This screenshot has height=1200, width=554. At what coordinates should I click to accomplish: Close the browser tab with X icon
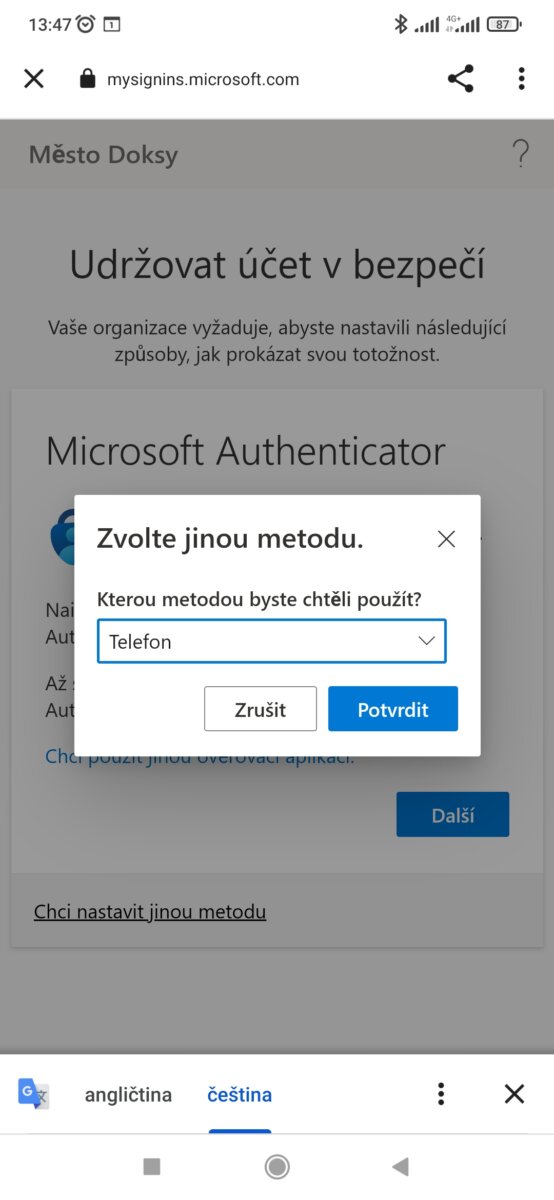point(34,79)
